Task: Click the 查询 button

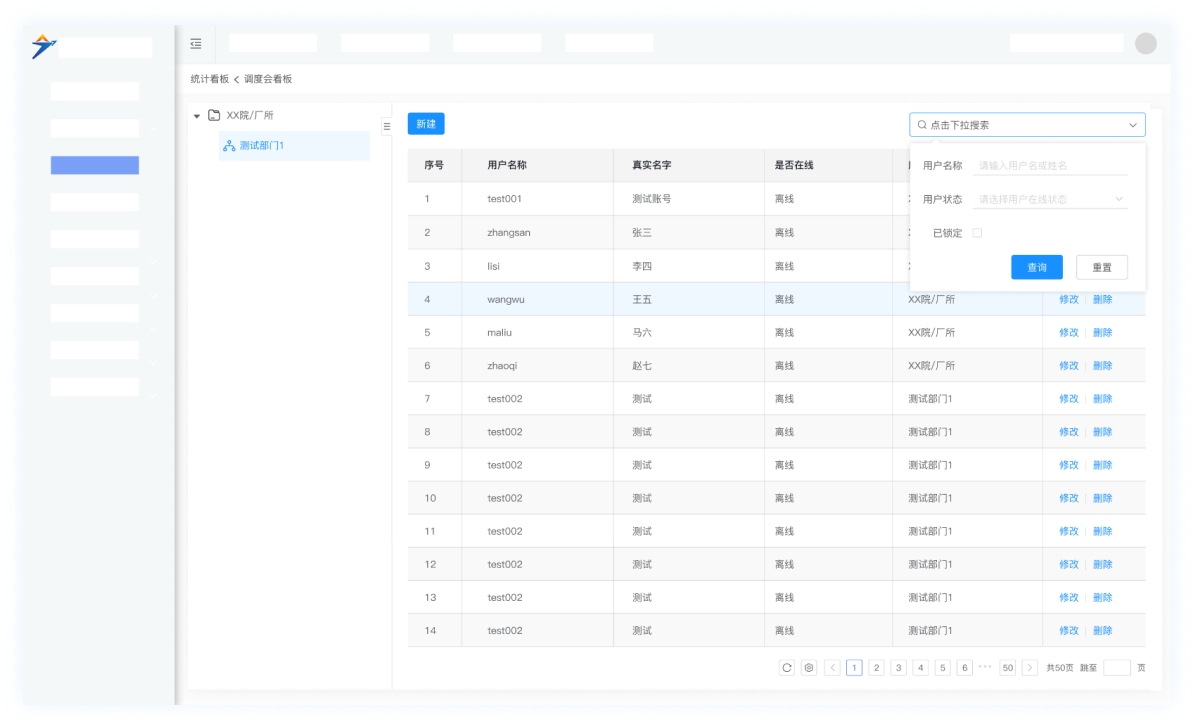Action: point(1037,267)
